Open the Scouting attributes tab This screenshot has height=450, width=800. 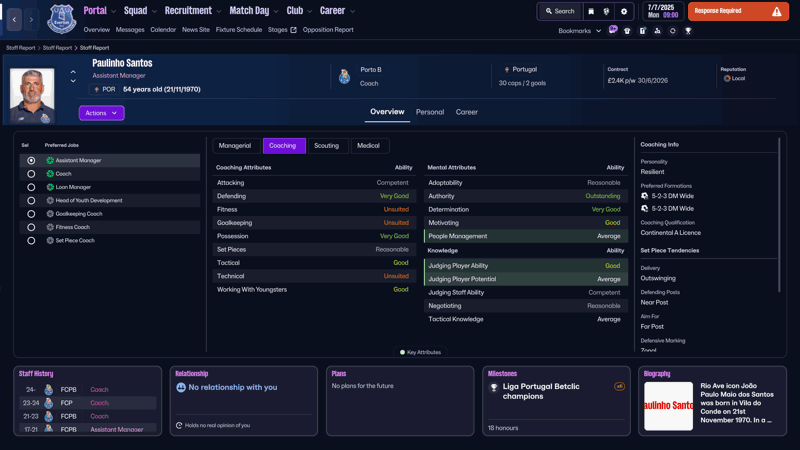(327, 146)
